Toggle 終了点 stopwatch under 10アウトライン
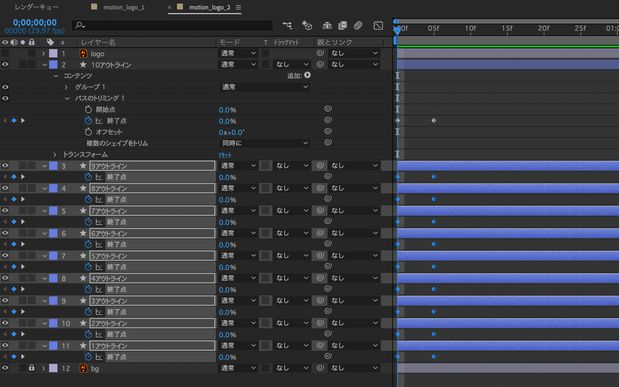 pyautogui.click(x=88, y=121)
